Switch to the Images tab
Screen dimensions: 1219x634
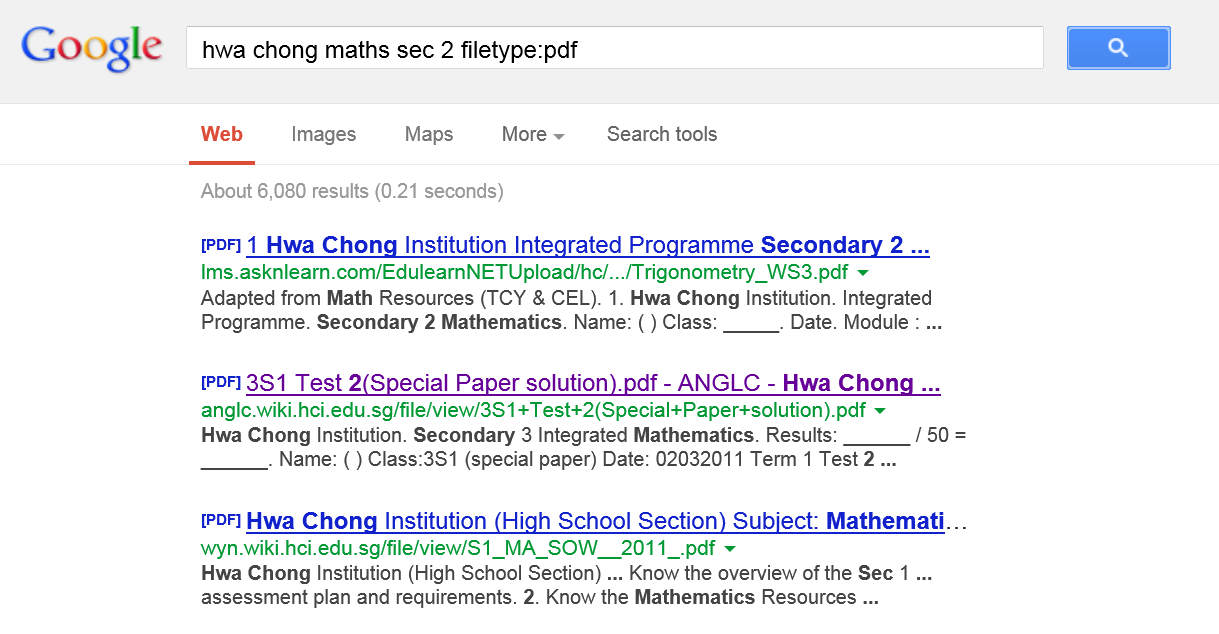[323, 135]
